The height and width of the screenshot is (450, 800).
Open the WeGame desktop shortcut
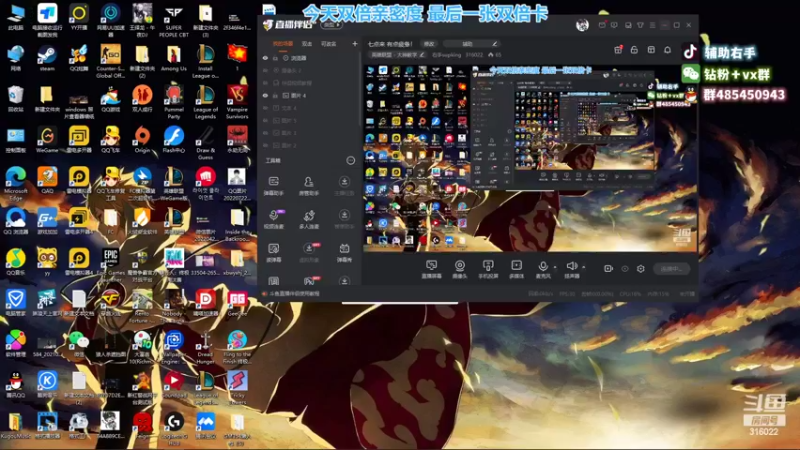[x=47, y=140]
